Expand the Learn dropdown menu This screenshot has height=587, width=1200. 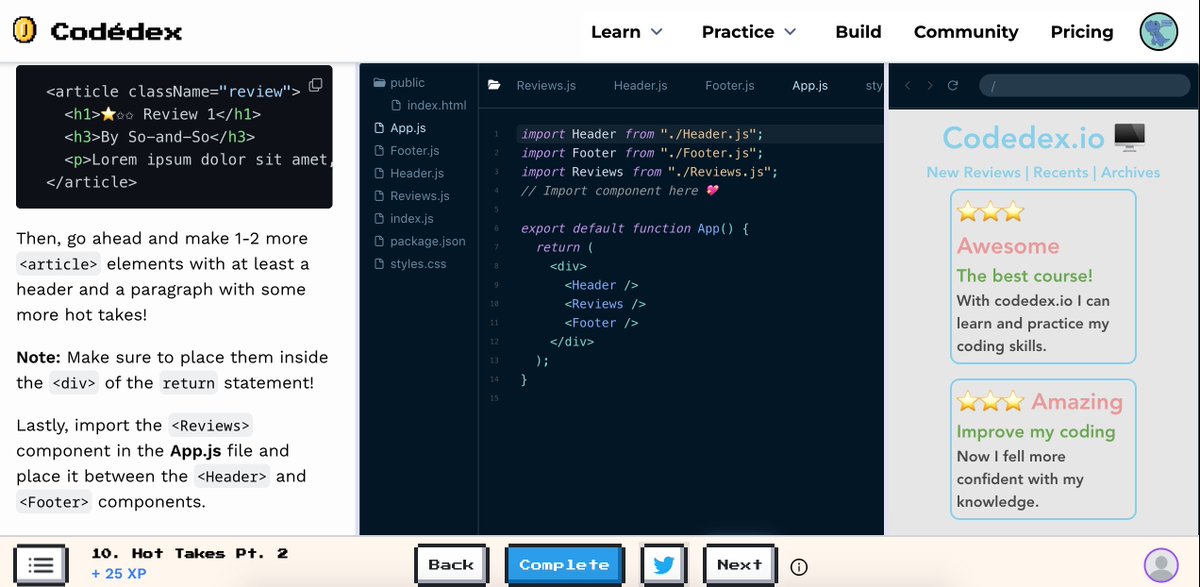pos(627,32)
